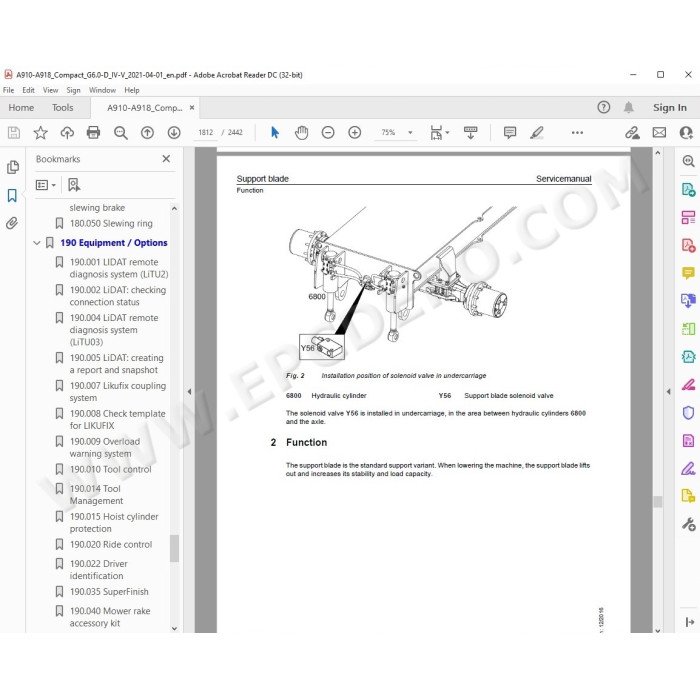
Task: Click the share with others icon
Action: point(686,133)
